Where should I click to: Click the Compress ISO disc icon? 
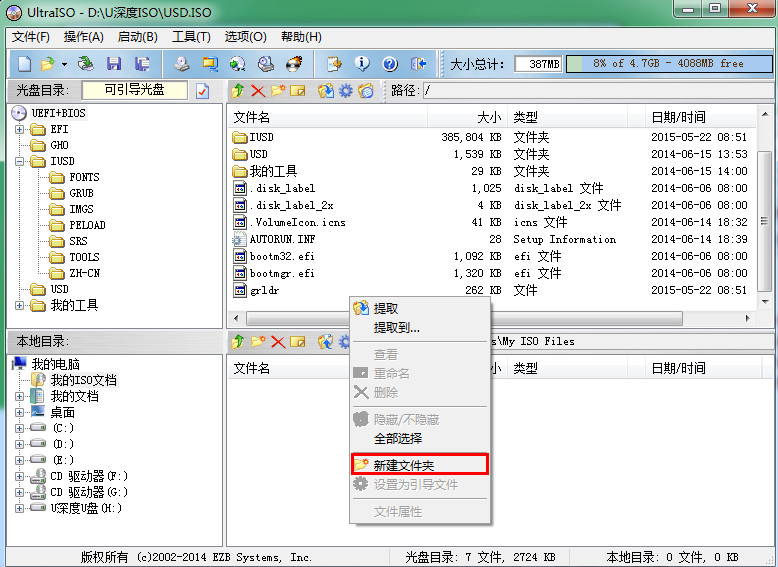pos(238,64)
